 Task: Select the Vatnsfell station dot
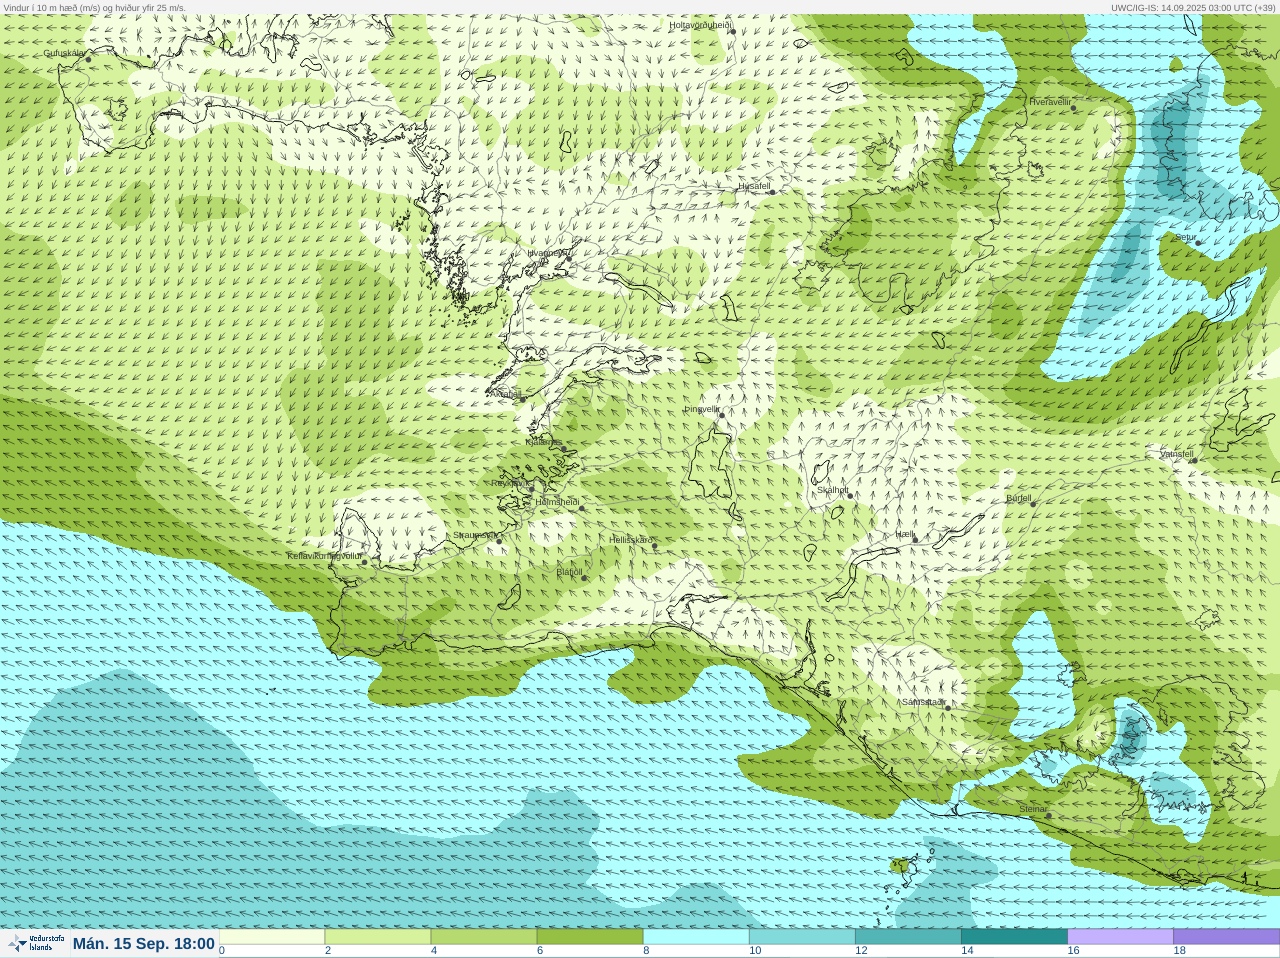click(1194, 460)
